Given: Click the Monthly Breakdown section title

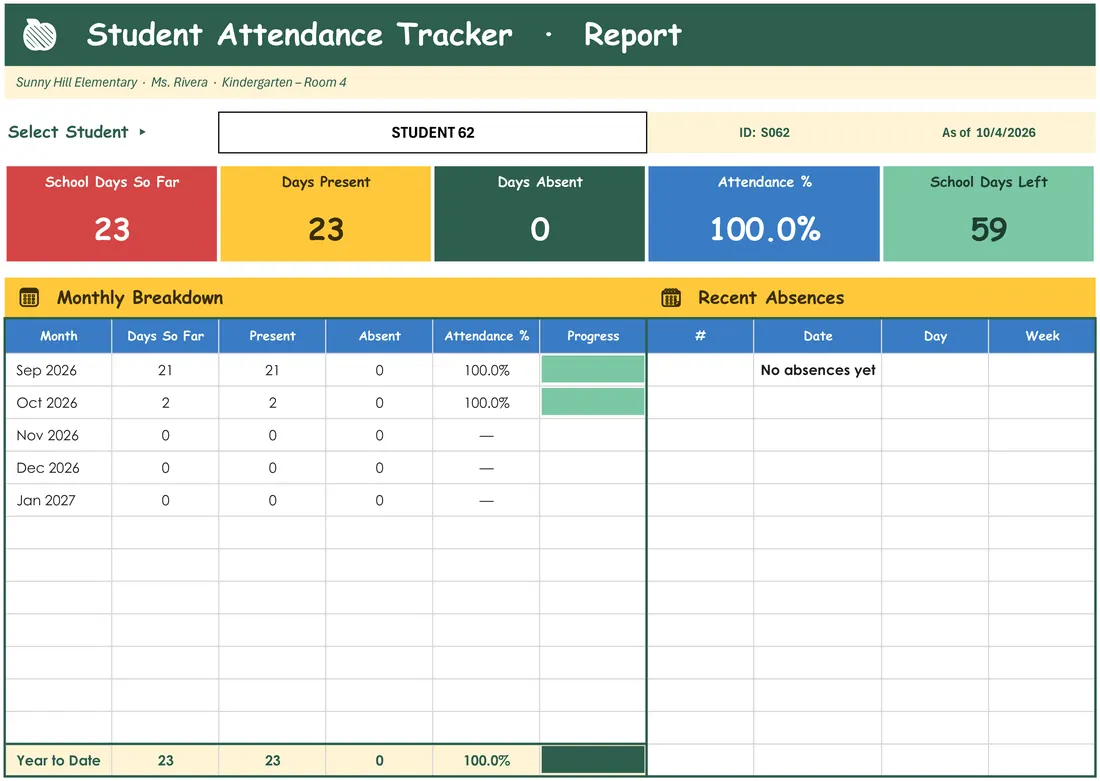Looking at the screenshot, I should click(x=140, y=298).
